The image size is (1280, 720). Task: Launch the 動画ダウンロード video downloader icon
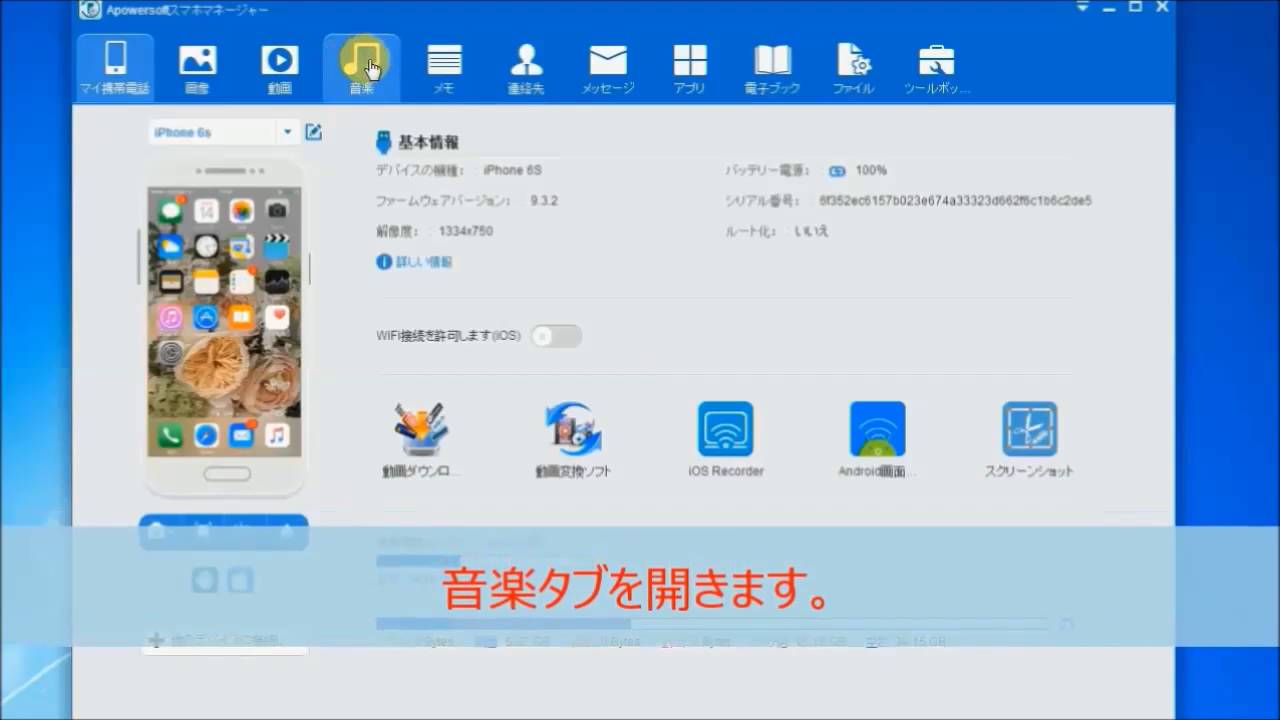(420, 430)
